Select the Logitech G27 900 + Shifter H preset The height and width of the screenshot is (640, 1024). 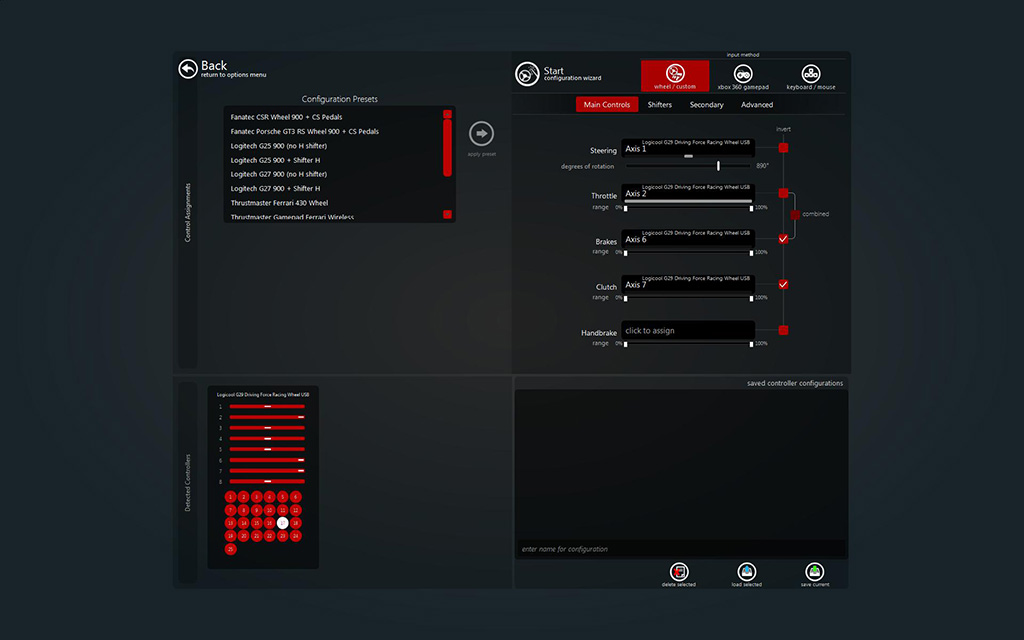[x=275, y=188]
